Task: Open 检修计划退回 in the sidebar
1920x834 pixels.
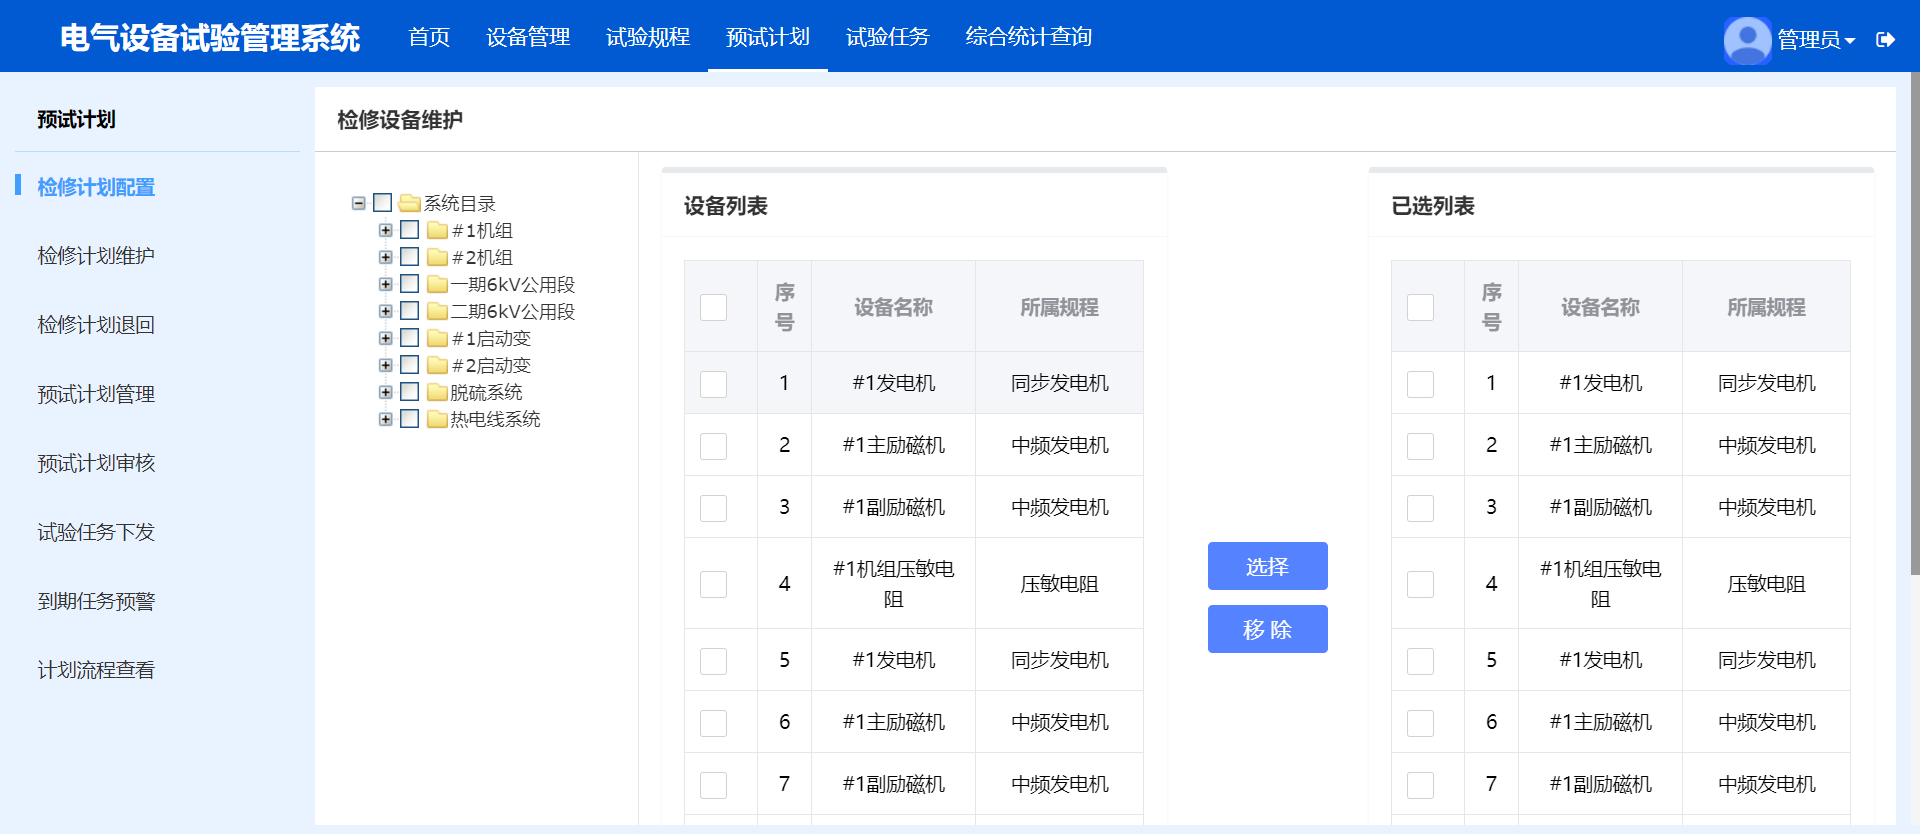Action: click(x=96, y=325)
